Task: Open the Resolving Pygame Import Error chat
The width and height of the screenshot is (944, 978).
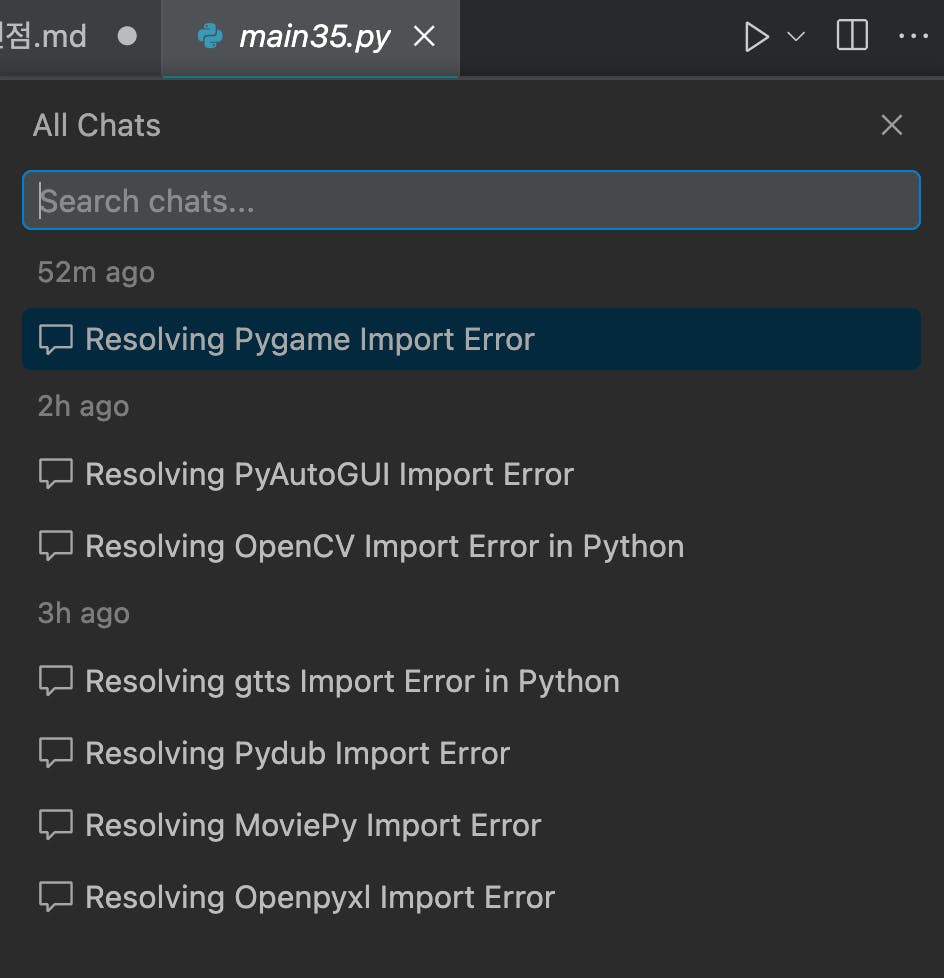Action: (310, 339)
